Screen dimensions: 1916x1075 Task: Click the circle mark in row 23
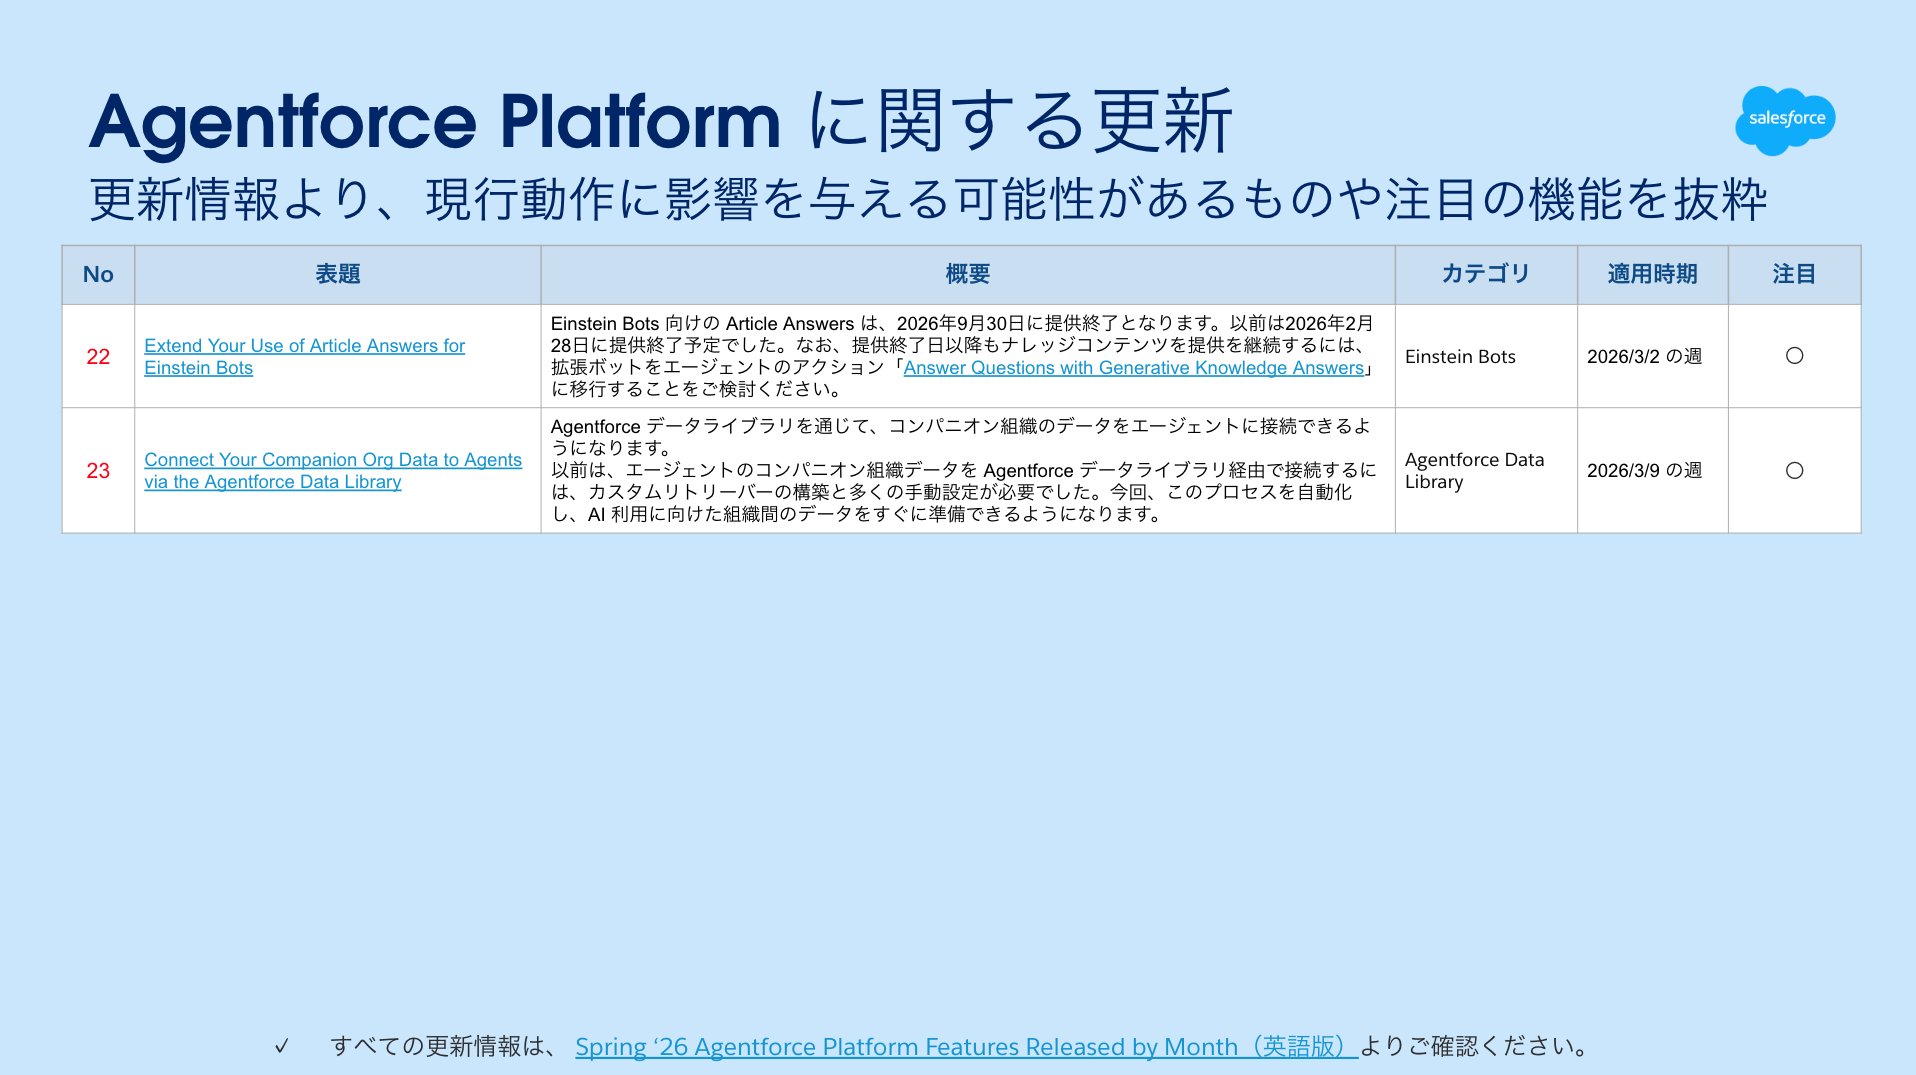click(1794, 470)
